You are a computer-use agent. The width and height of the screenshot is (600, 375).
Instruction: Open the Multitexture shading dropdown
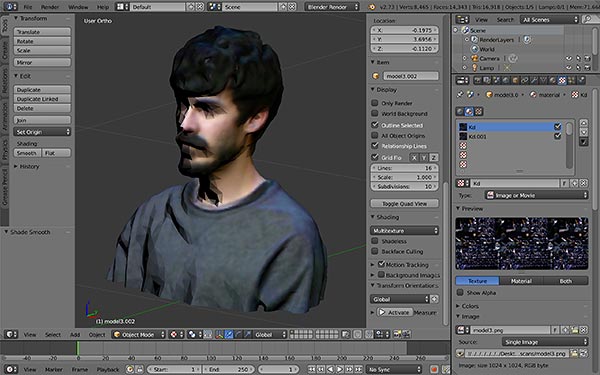[404, 230]
